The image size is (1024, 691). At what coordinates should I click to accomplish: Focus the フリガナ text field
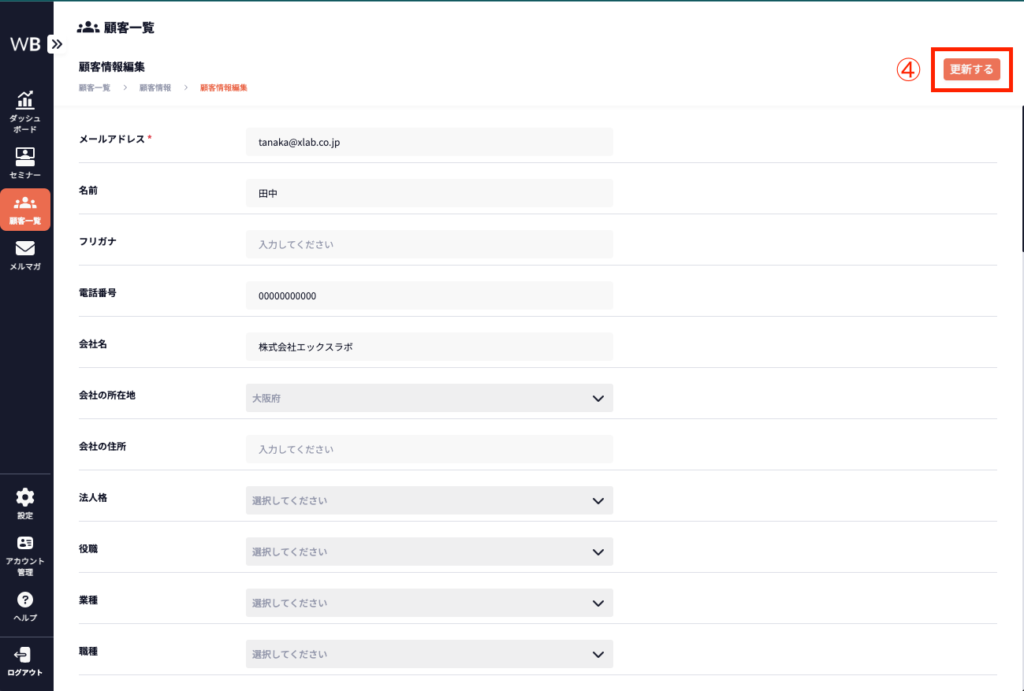point(429,244)
